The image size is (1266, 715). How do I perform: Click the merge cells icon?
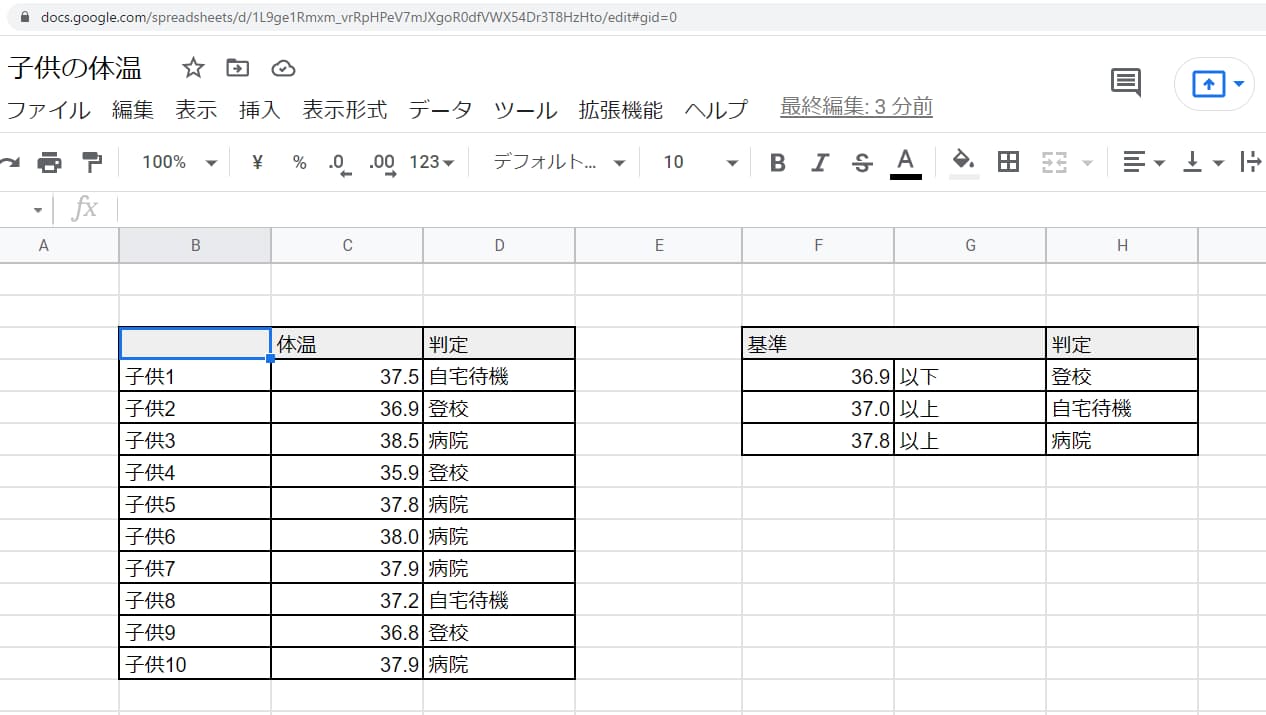1054,162
